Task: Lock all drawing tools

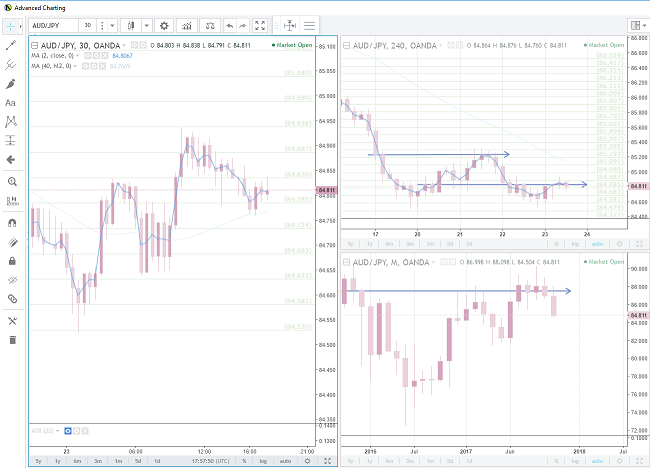Action: click(11, 260)
